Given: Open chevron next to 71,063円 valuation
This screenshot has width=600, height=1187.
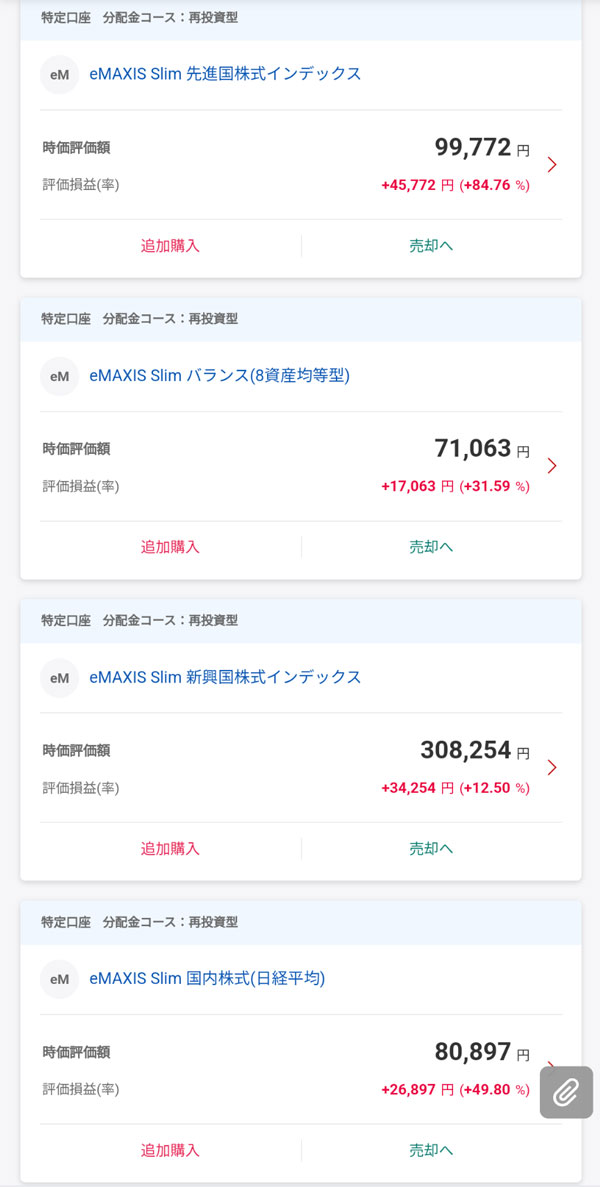Looking at the screenshot, I should (552, 466).
